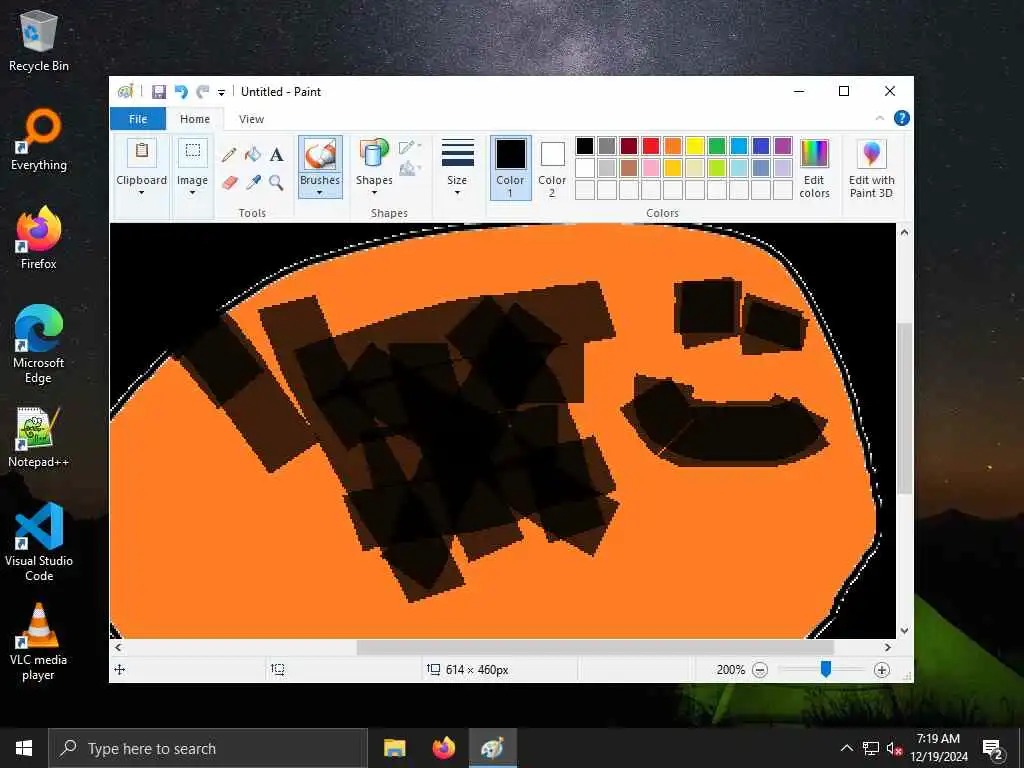This screenshot has width=1024, height=768.
Task: Open Microsoft Edge desktop shortcut
Action: pyautogui.click(x=39, y=345)
